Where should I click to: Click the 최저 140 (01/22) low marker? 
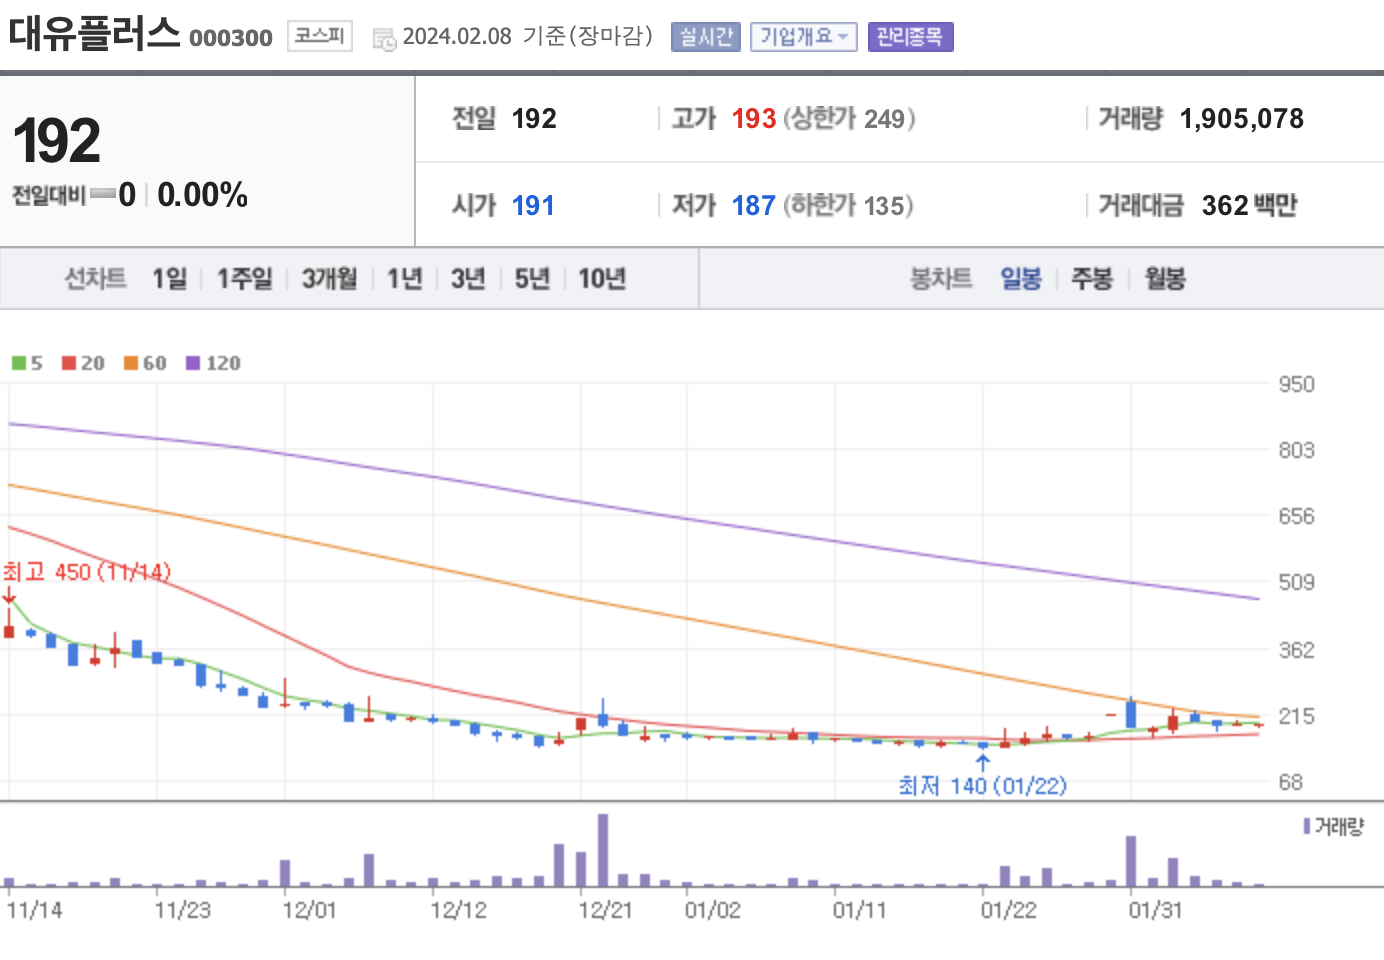point(982,786)
